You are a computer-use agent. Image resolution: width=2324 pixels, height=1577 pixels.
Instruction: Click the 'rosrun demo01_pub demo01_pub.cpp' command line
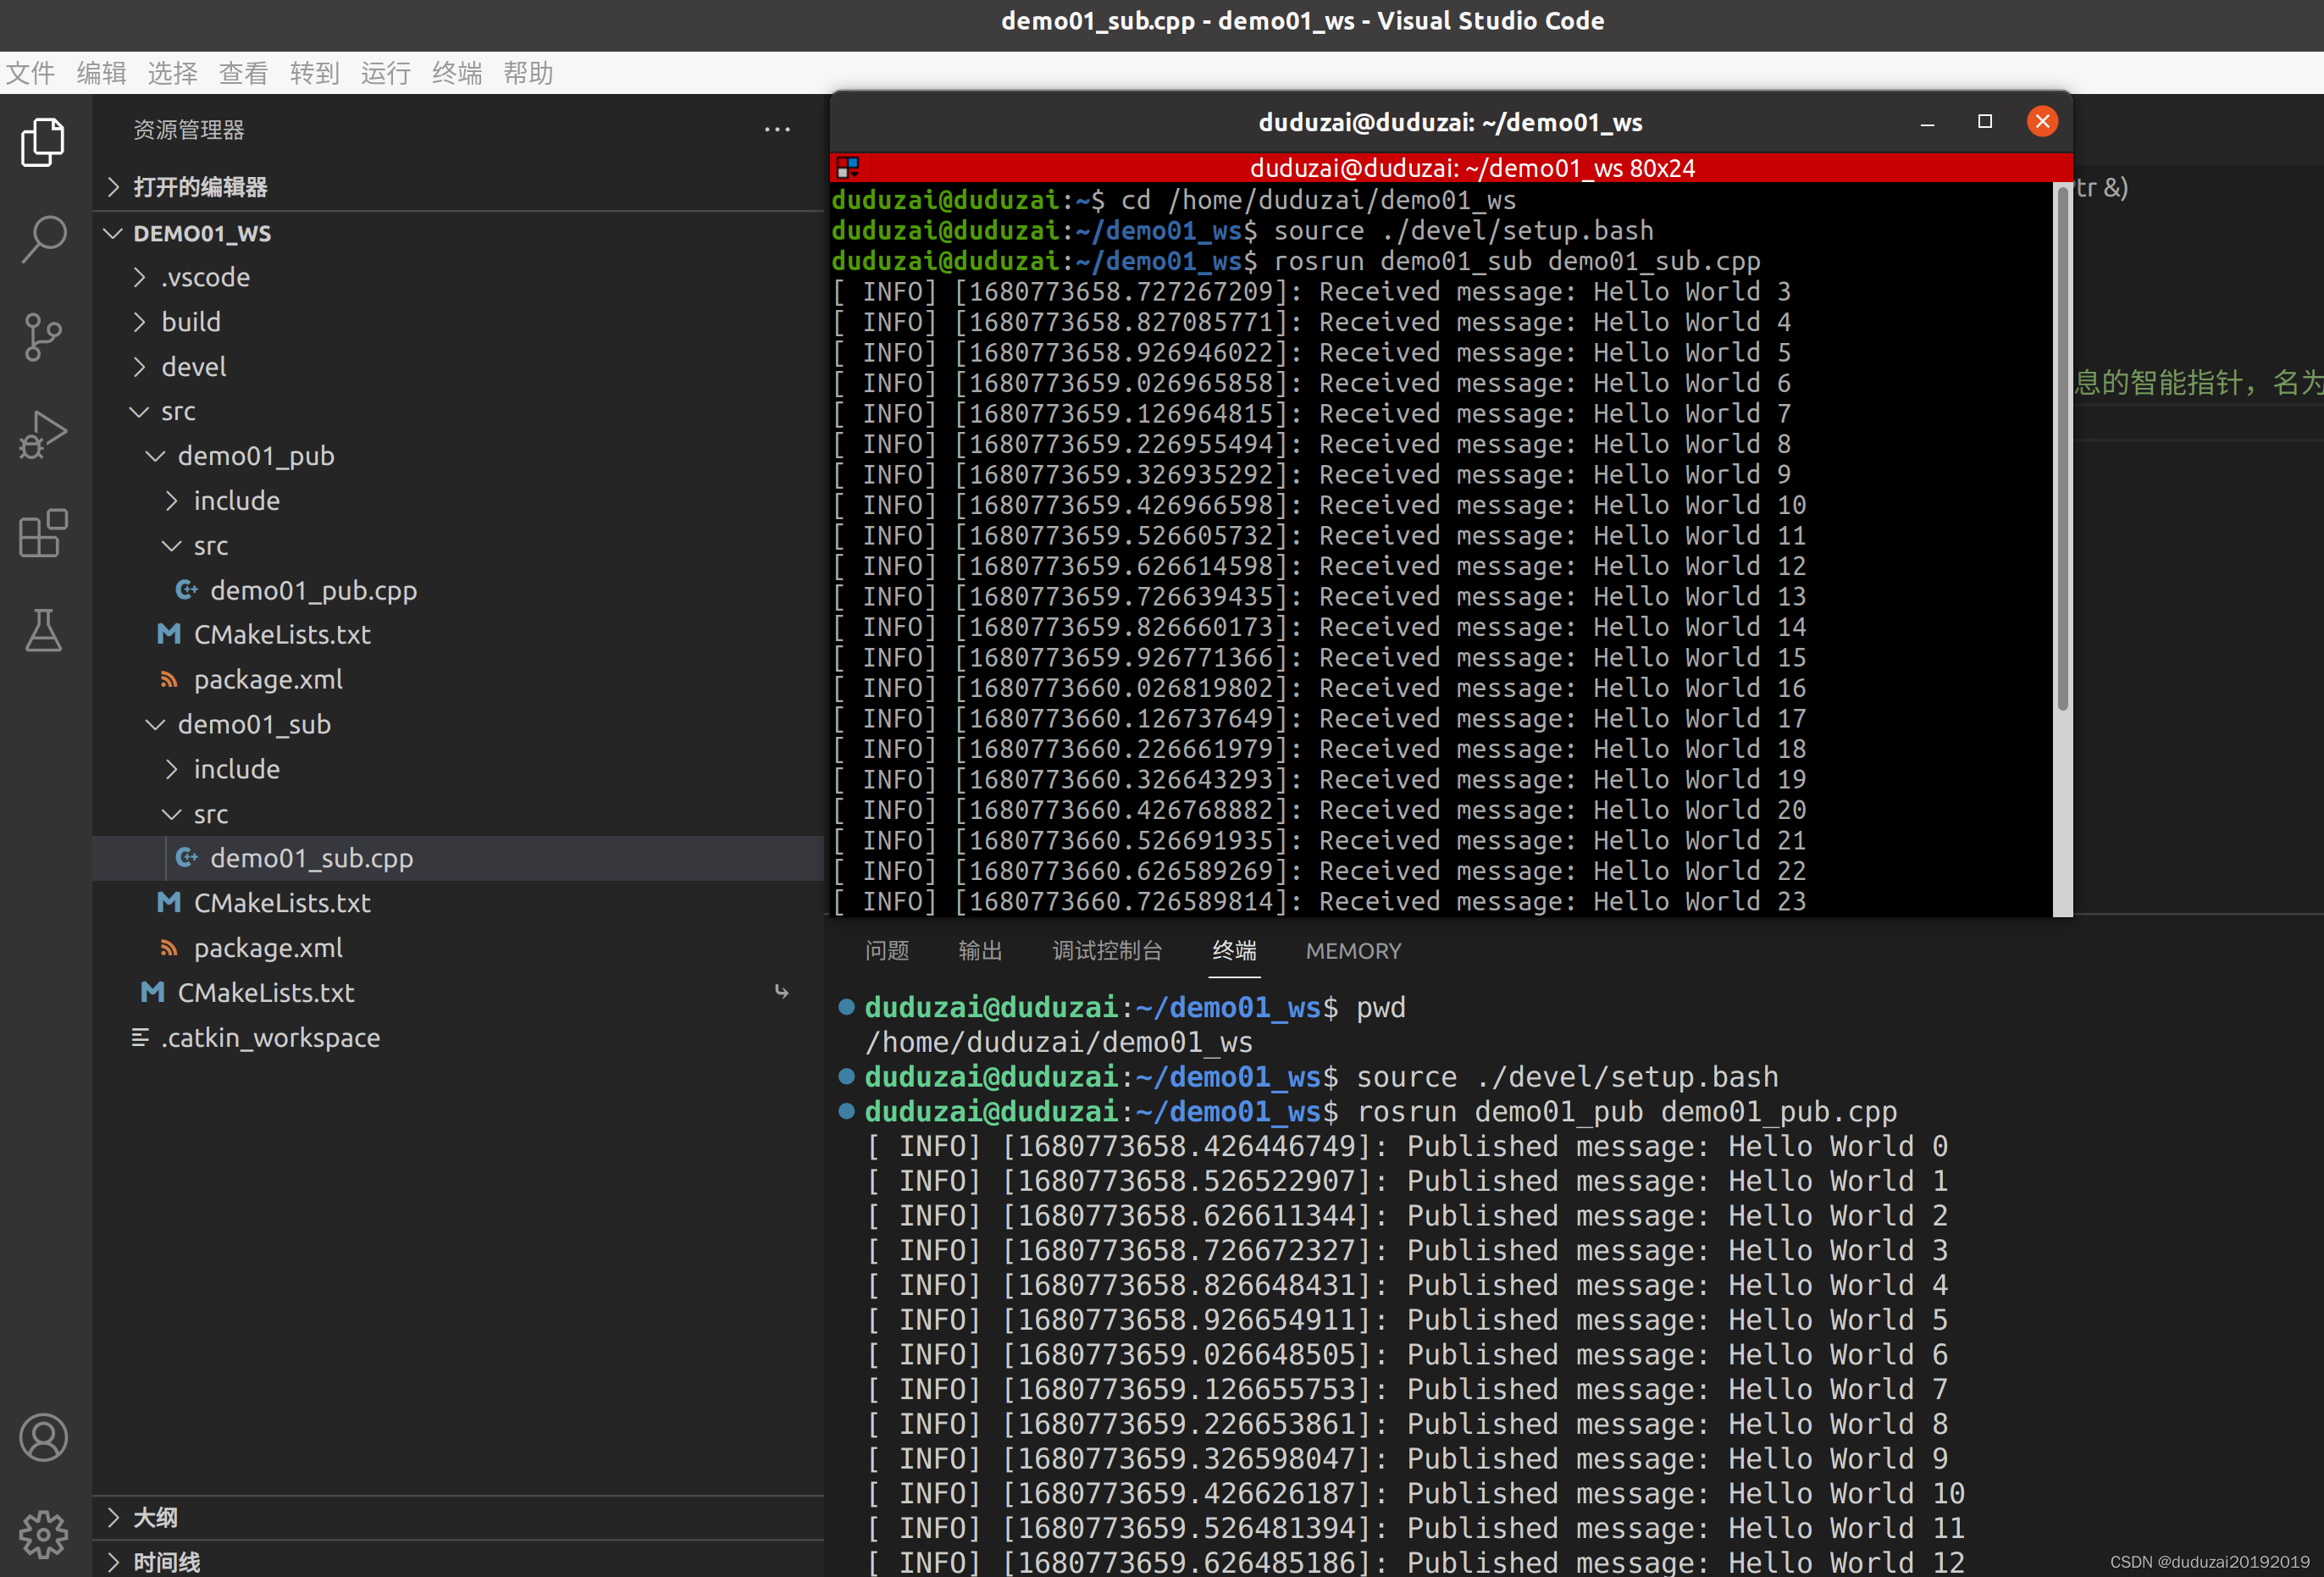tap(1626, 1112)
